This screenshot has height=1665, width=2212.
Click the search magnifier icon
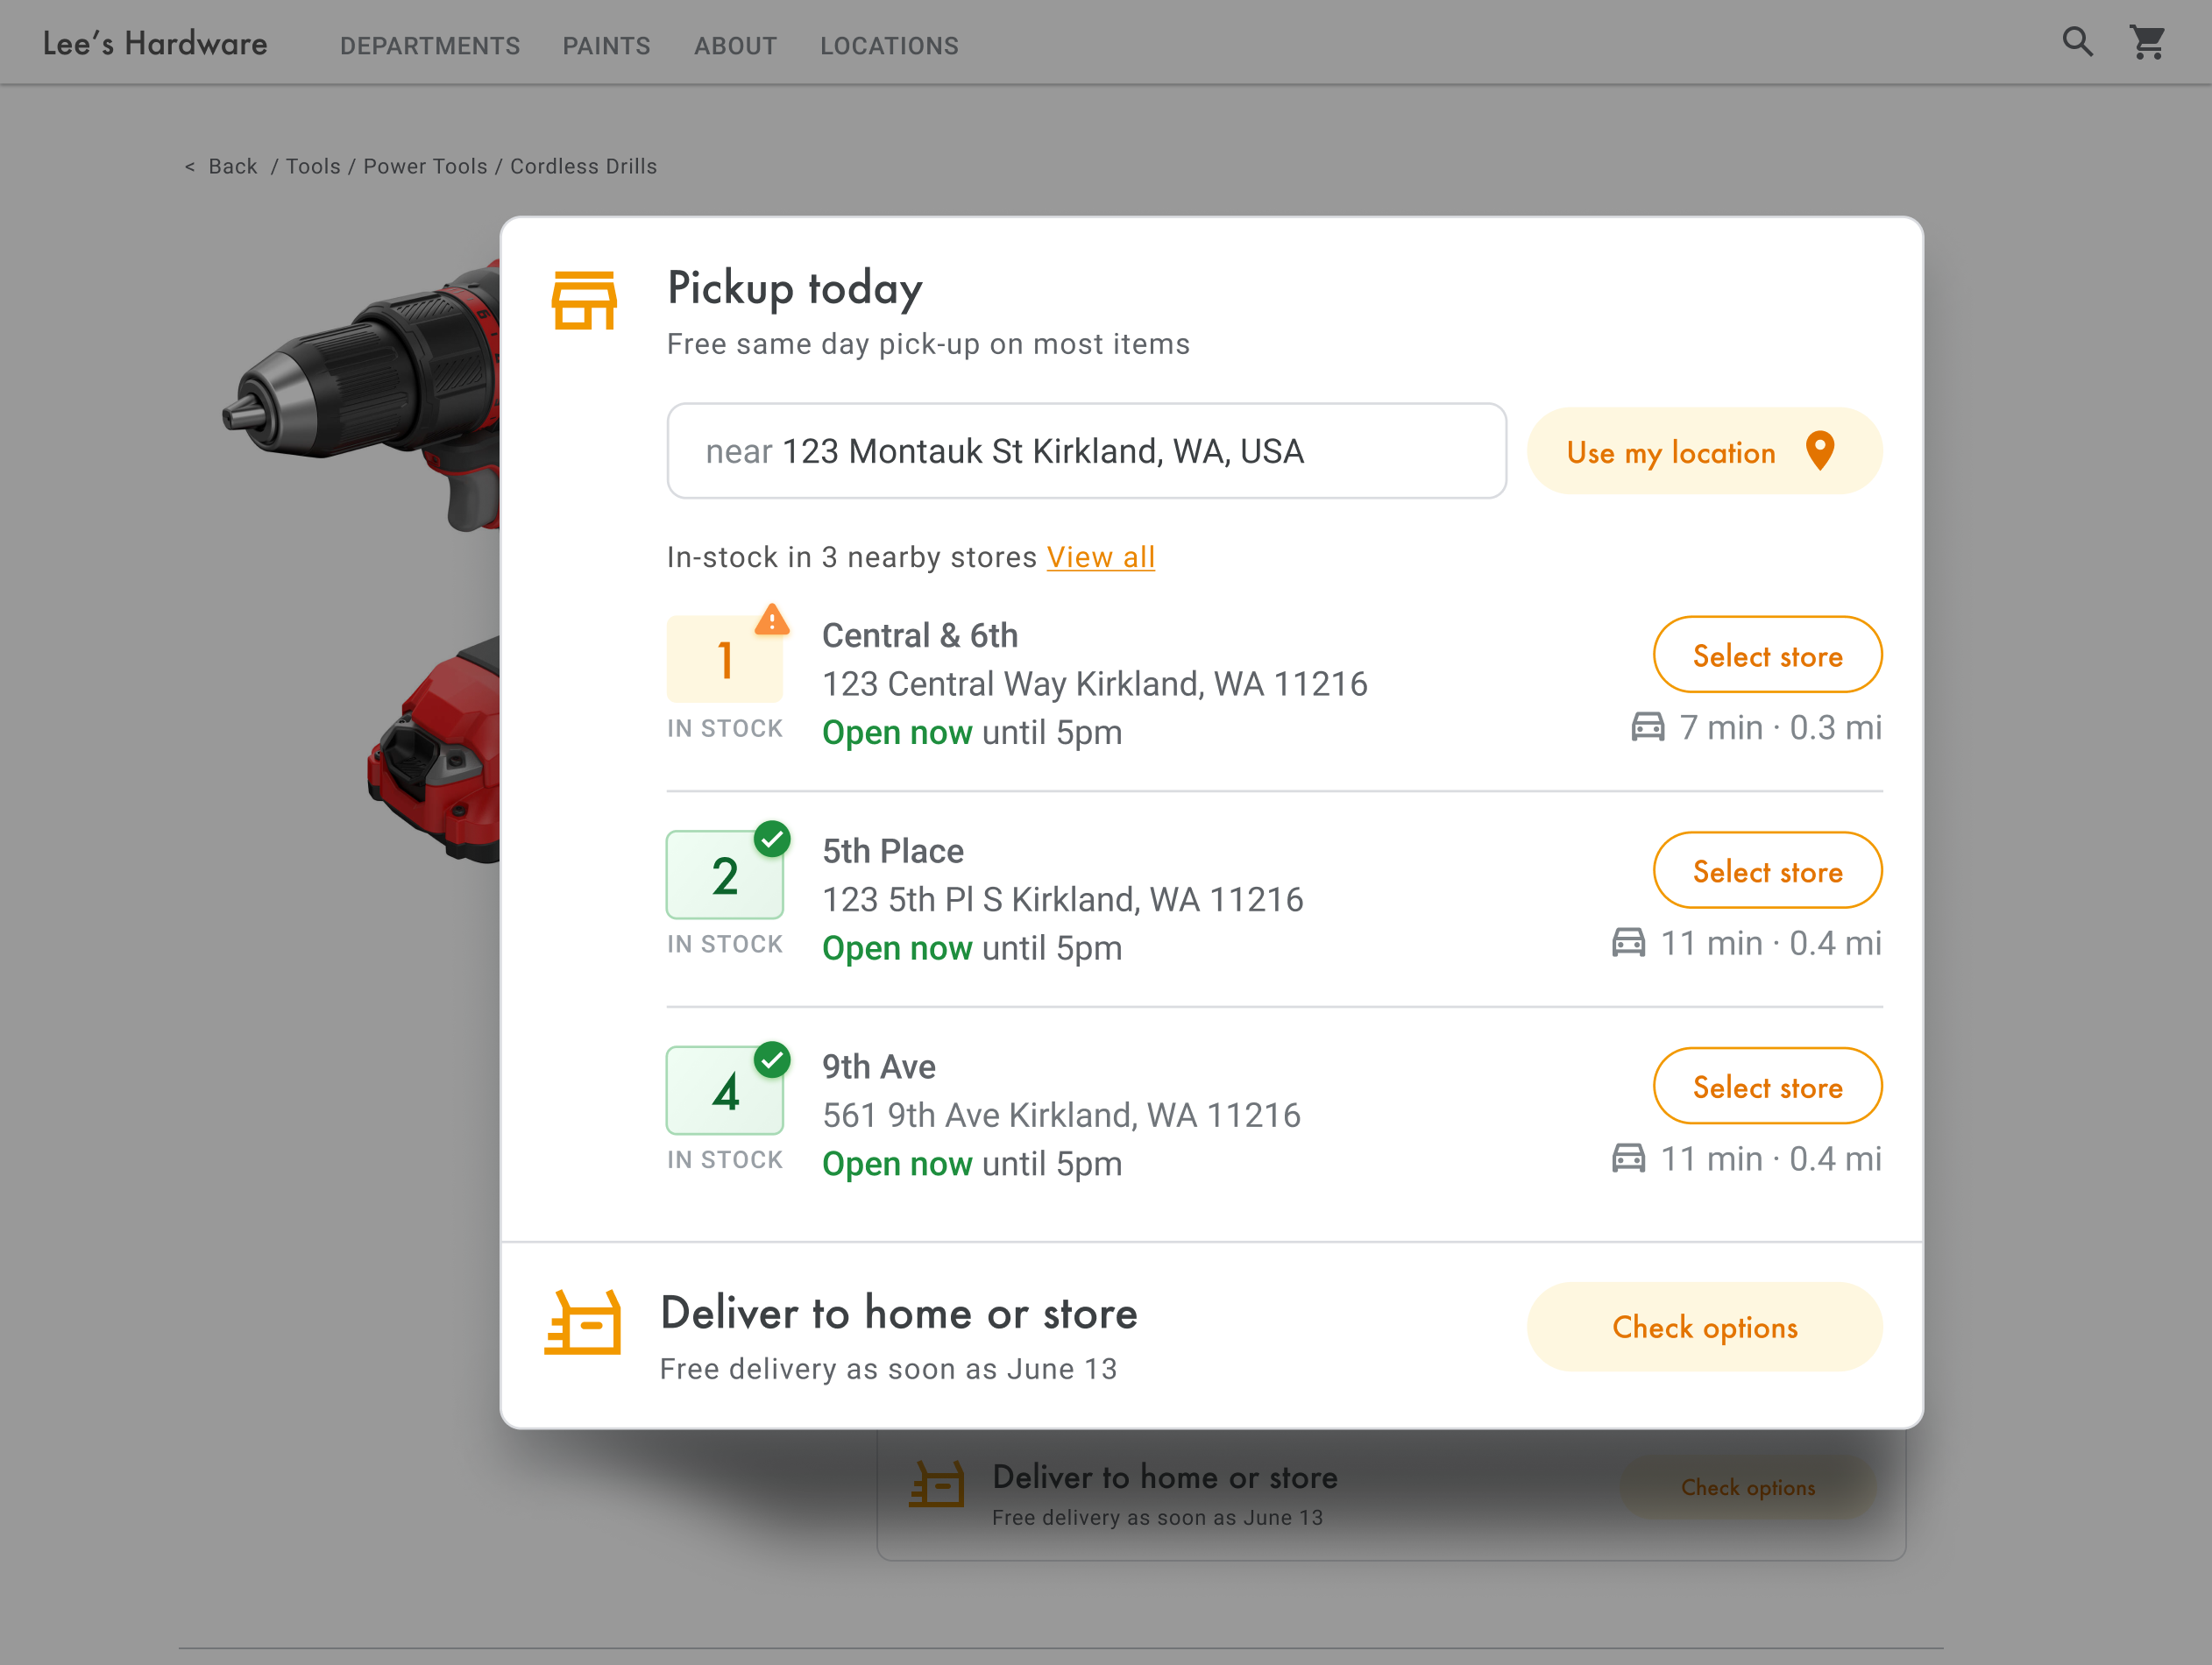(2077, 42)
